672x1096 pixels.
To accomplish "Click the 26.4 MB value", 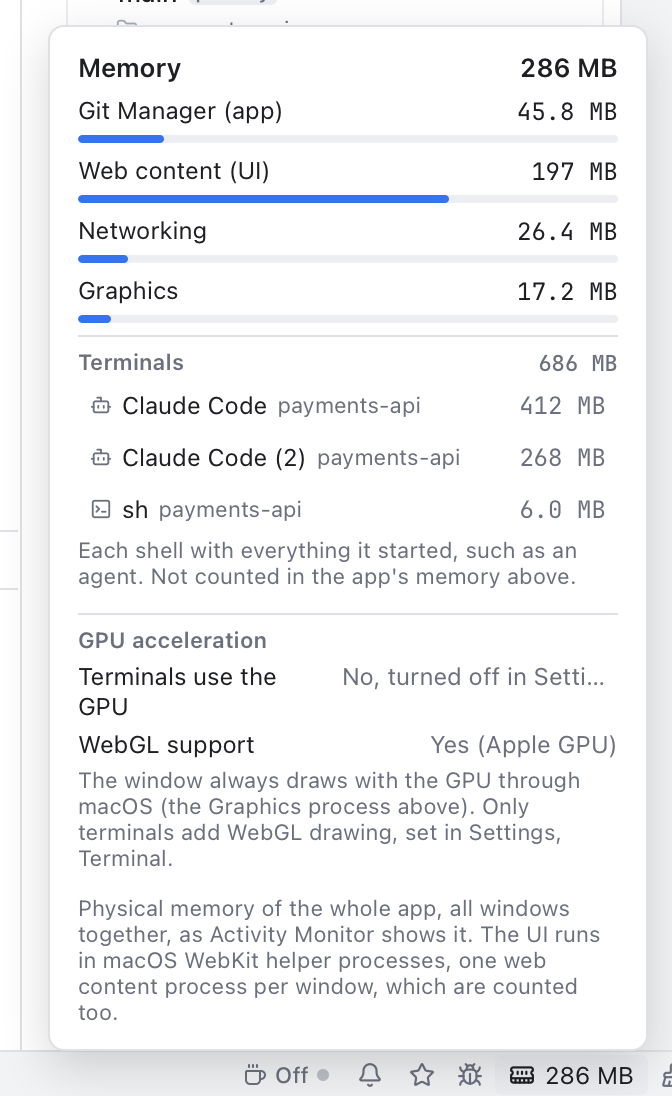I will pyautogui.click(x=567, y=232).
